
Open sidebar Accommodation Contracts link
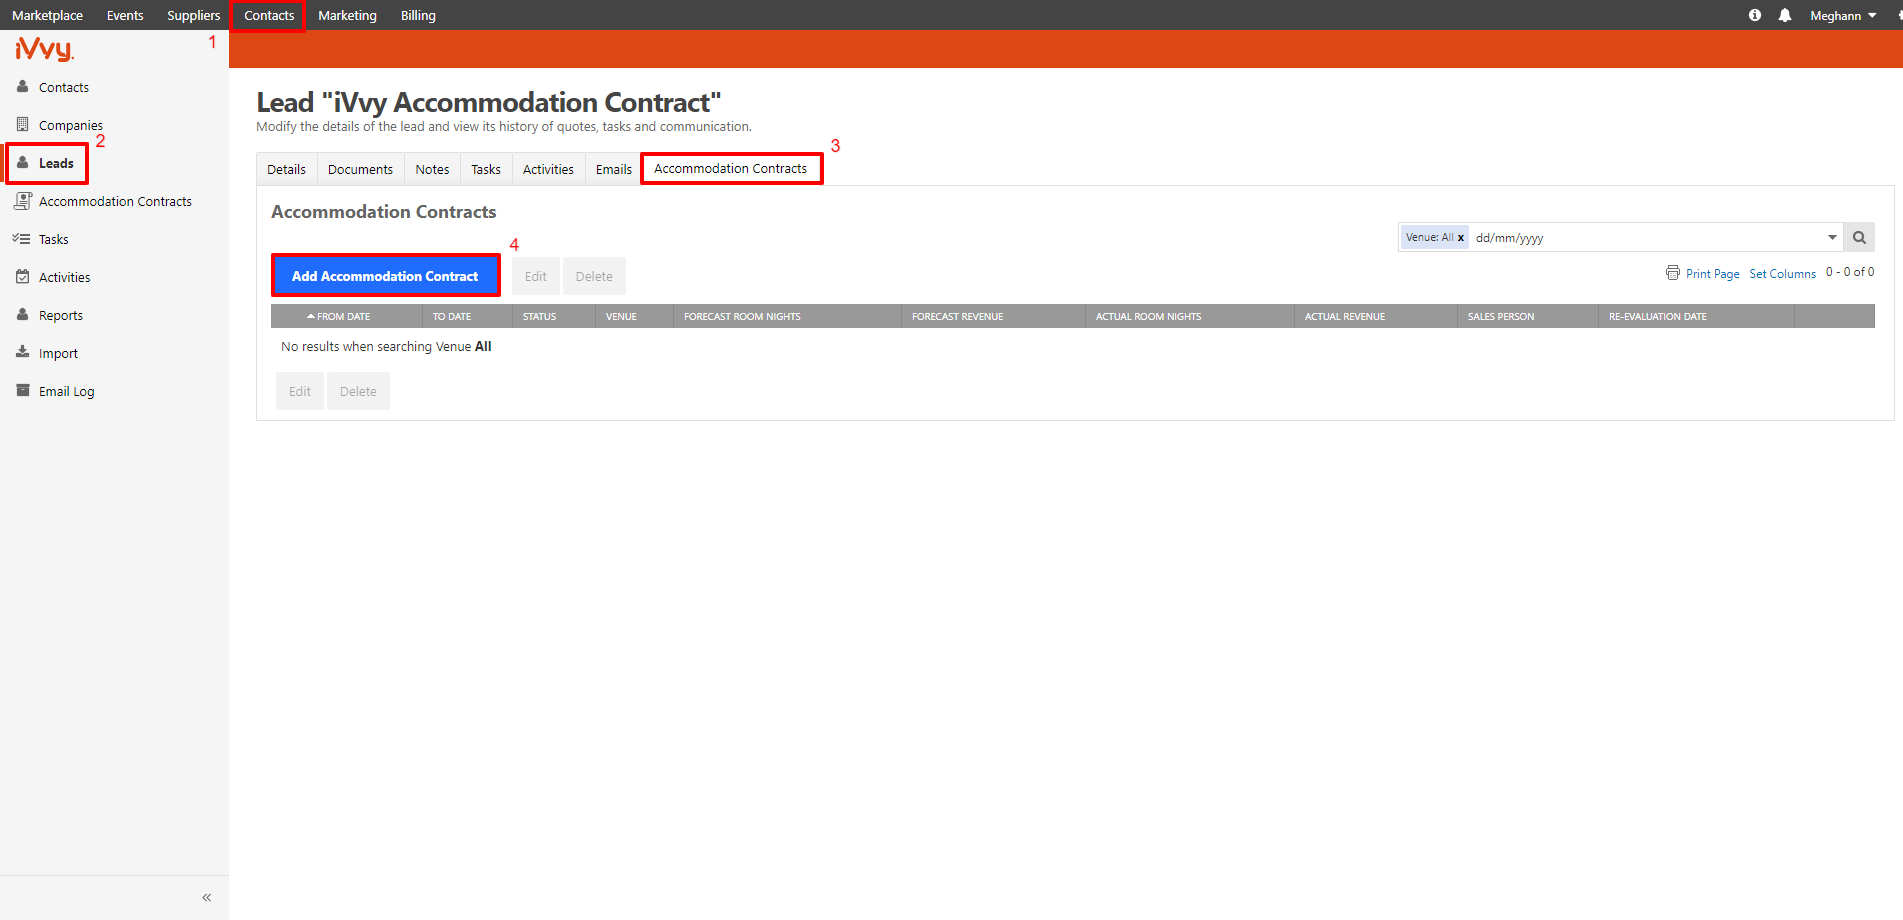pos(115,202)
